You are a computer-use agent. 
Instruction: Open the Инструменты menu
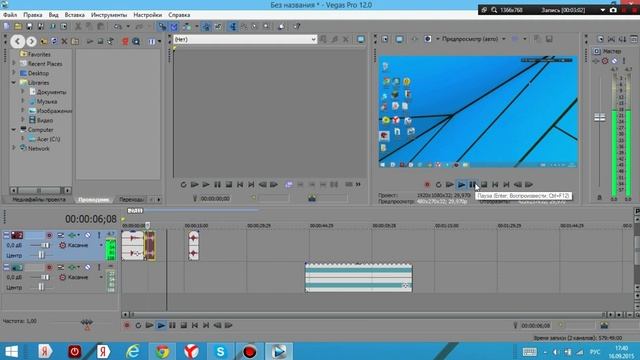109,15
